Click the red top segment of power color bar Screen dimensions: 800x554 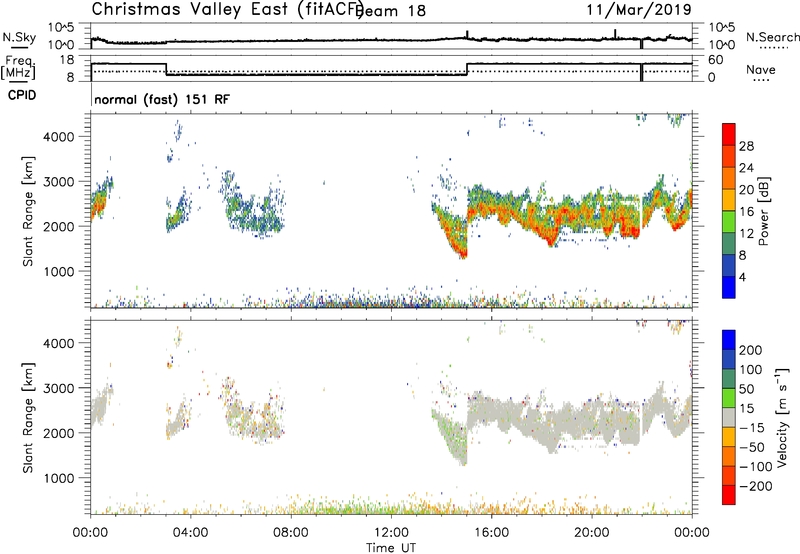click(x=729, y=134)
